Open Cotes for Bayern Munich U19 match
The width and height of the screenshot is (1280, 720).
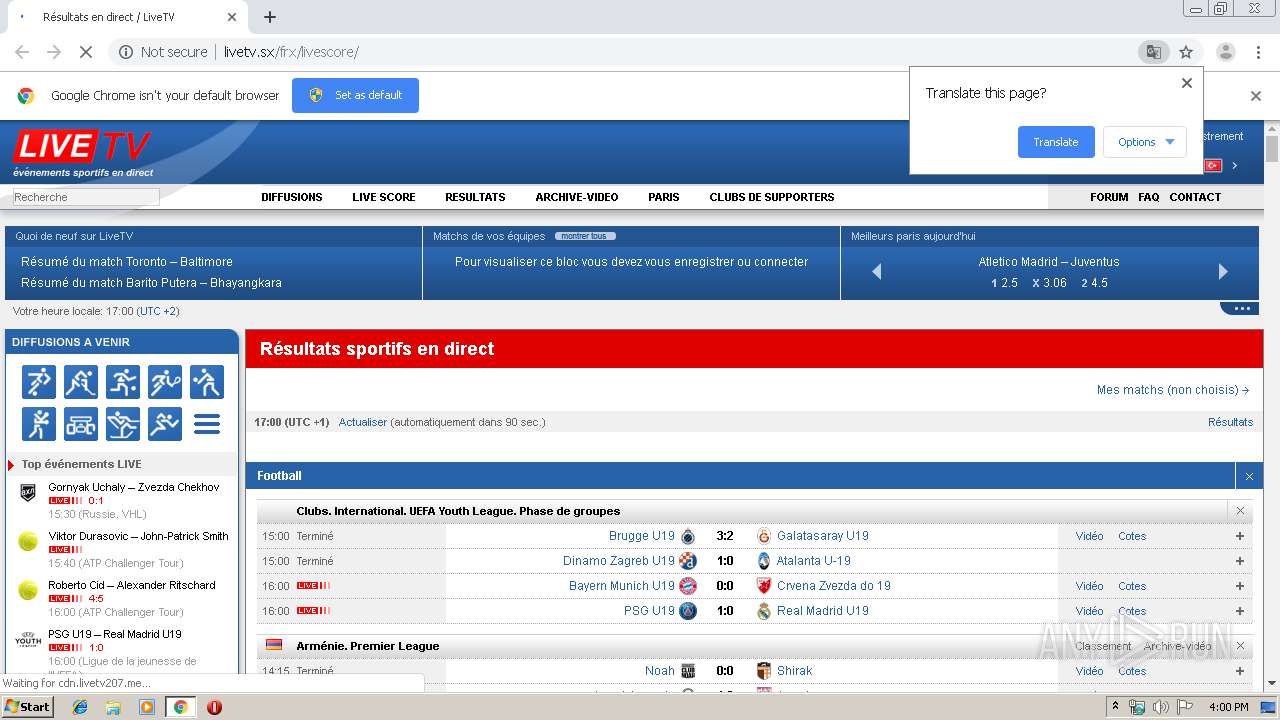pos(1132,586)
